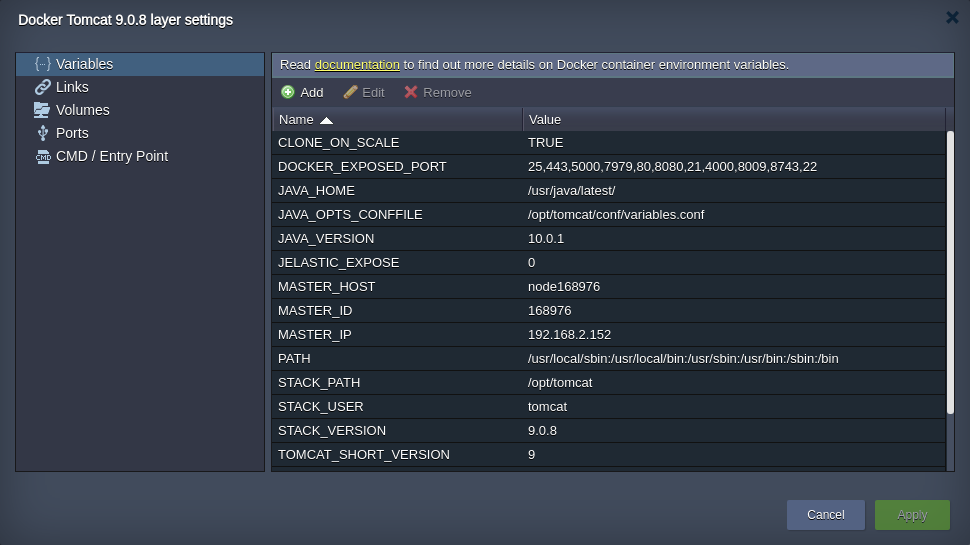Viewport: 970px width, 545px height.
Task: Select the MASTER_ID variable name
Action: click(315, 311)
